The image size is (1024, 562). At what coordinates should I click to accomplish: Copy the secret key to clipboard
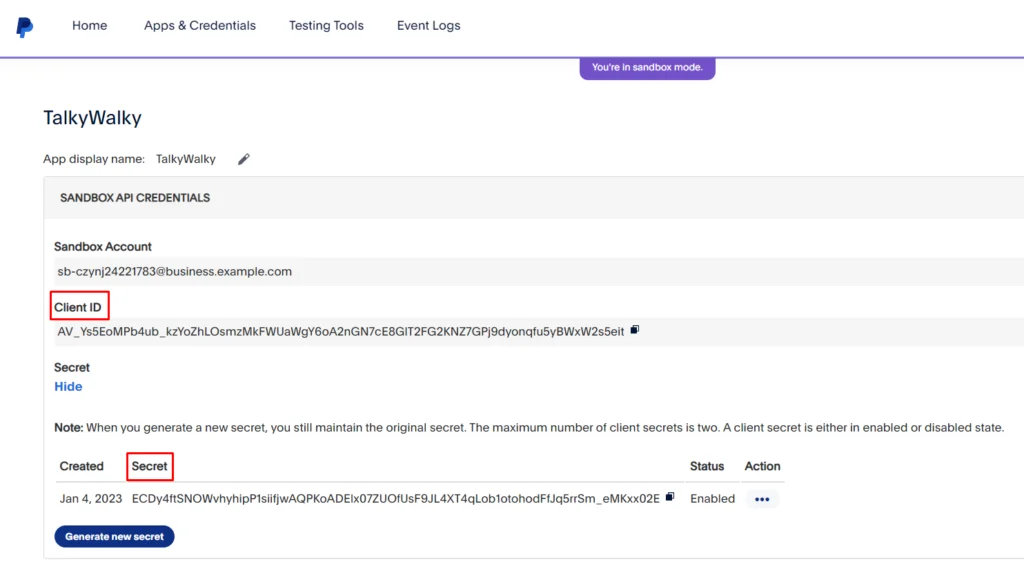tap(670, 497)
